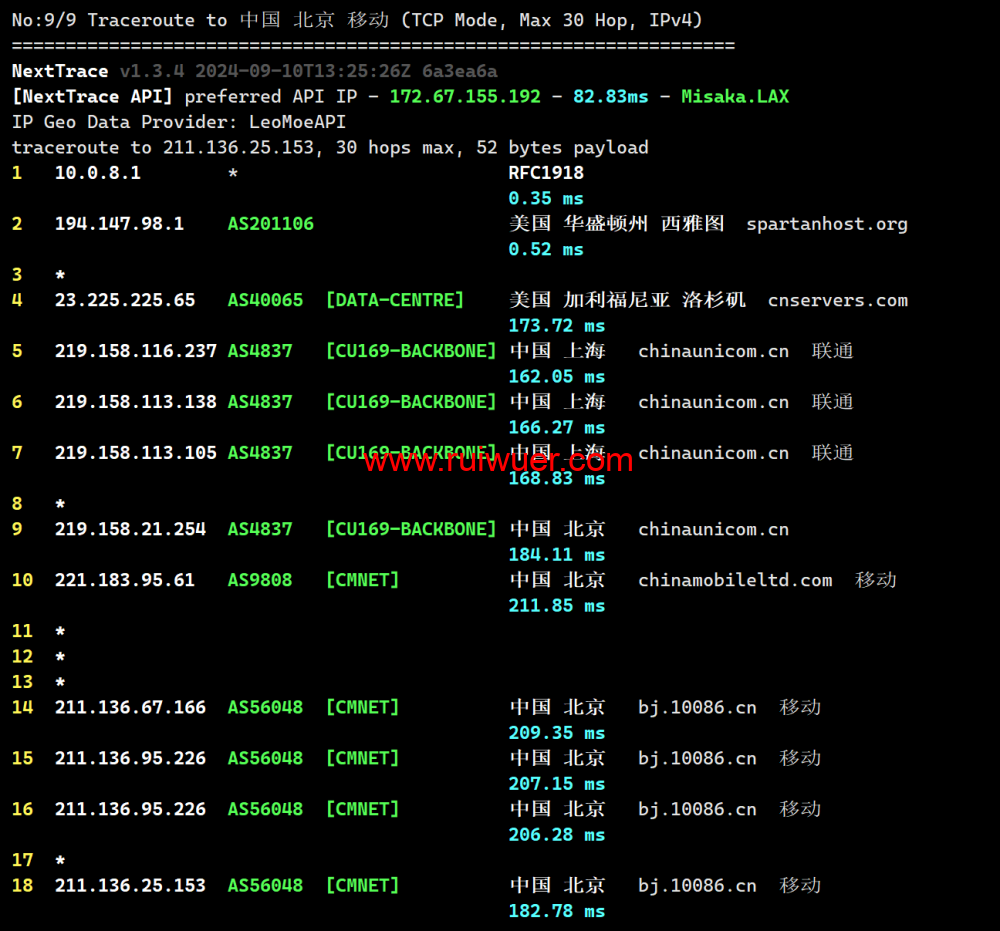Click the cnservers.com domain name
The height and width of the screenshot is (931, 1000).
[837, 300]
